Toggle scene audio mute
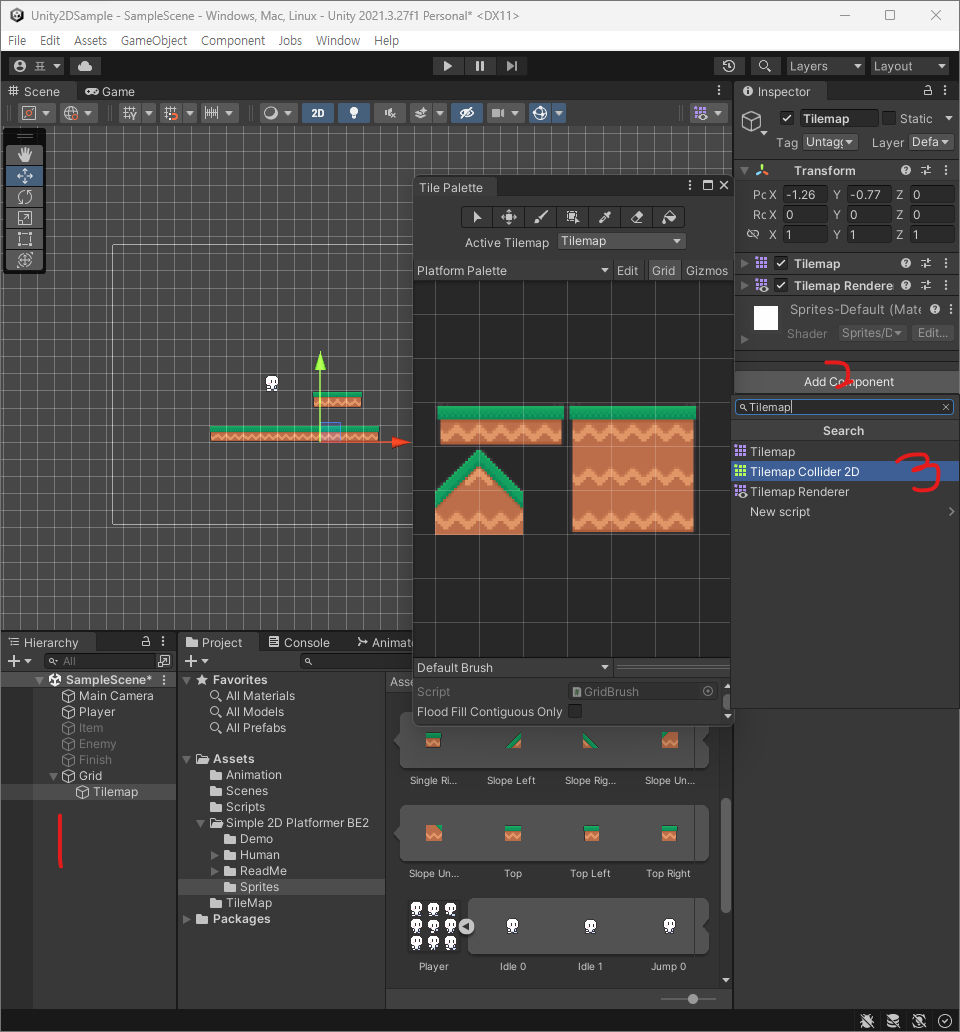Viewport: 960px width, 1032px height. (x=390, y=113)
